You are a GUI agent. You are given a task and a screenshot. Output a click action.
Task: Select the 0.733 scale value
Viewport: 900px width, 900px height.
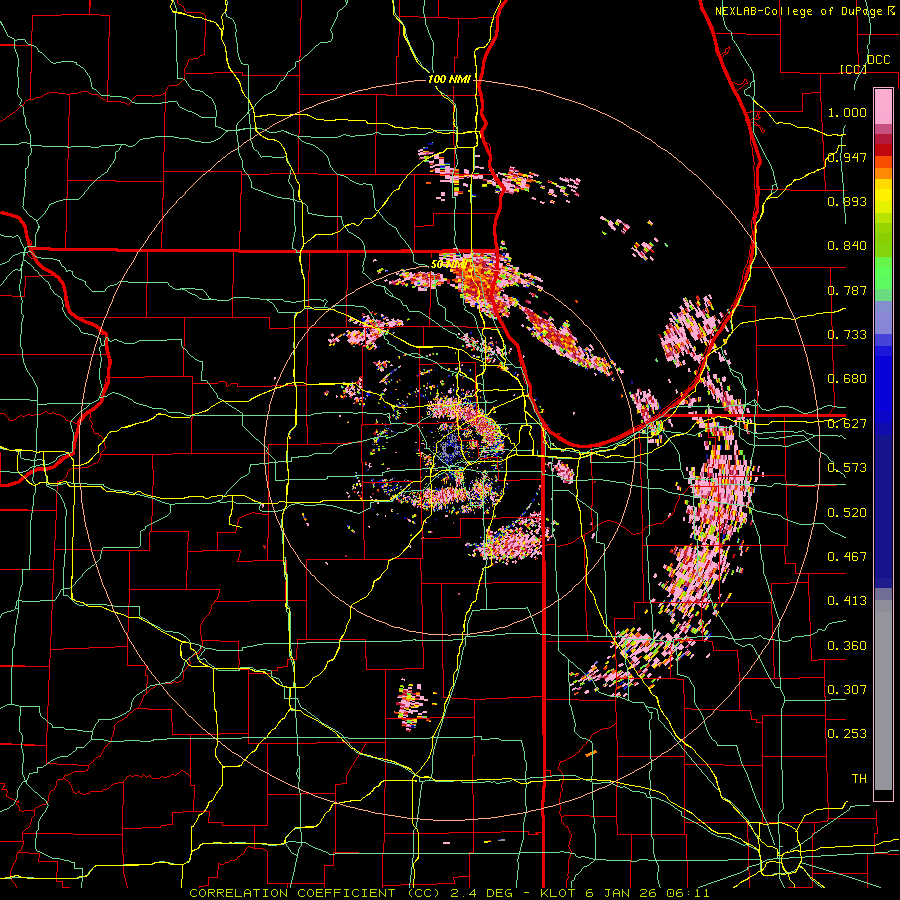tap(847, 335)
